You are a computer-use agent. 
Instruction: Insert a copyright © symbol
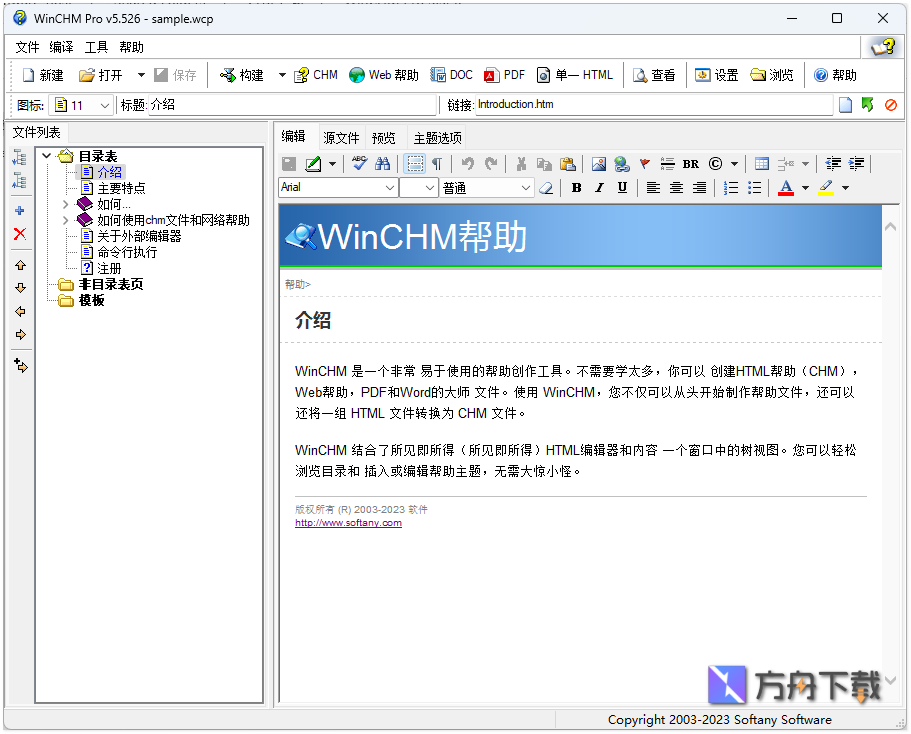click(x=717, y=163)
